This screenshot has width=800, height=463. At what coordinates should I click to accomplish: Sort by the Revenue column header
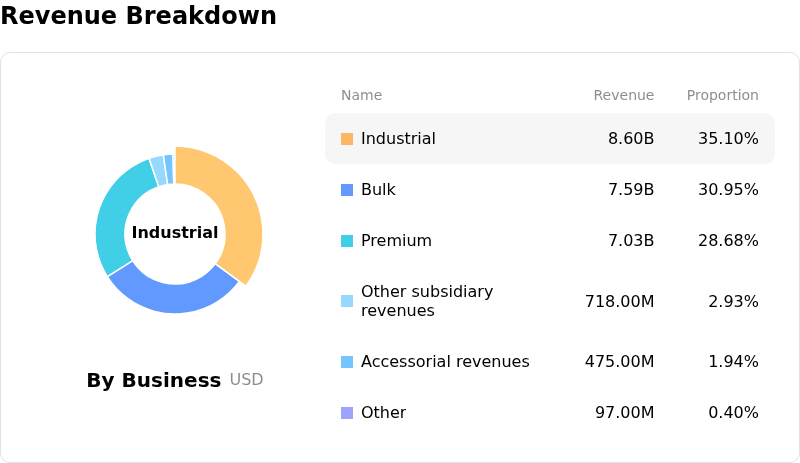tap(623, 96)
